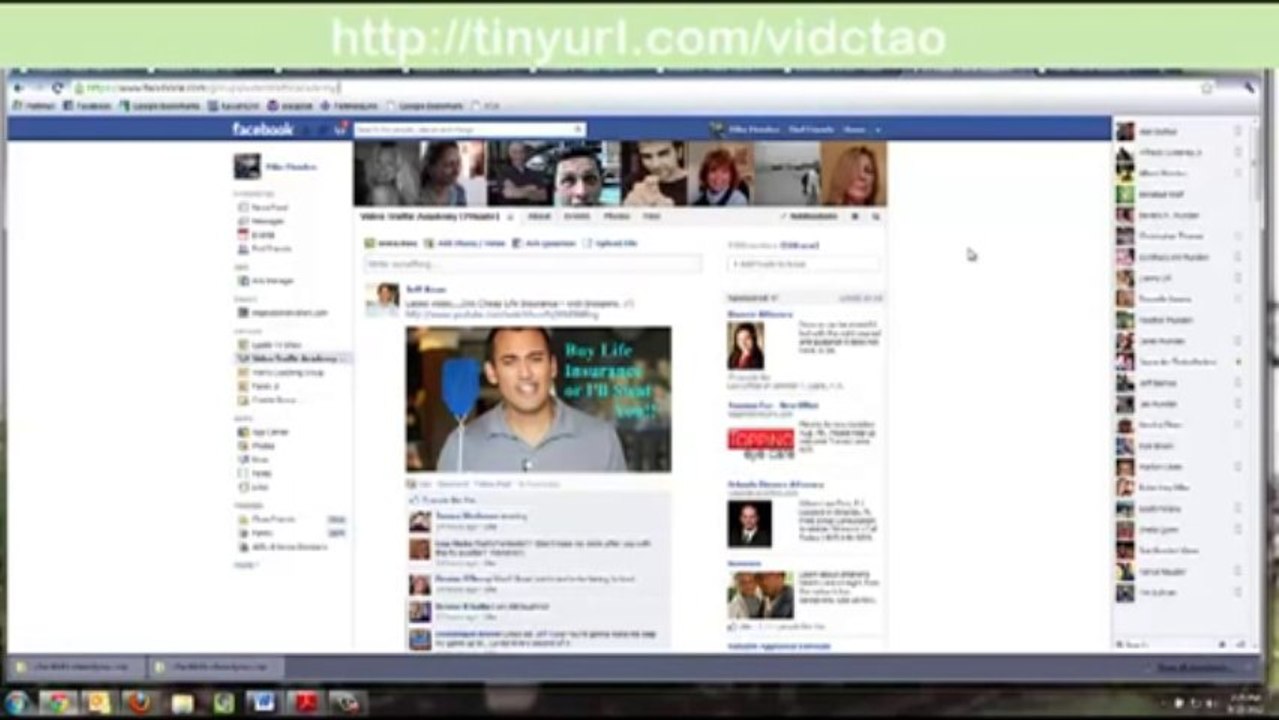The image size is (1279, 720).
Task: Open Family list in sidebar
Action: click(256, 534)
